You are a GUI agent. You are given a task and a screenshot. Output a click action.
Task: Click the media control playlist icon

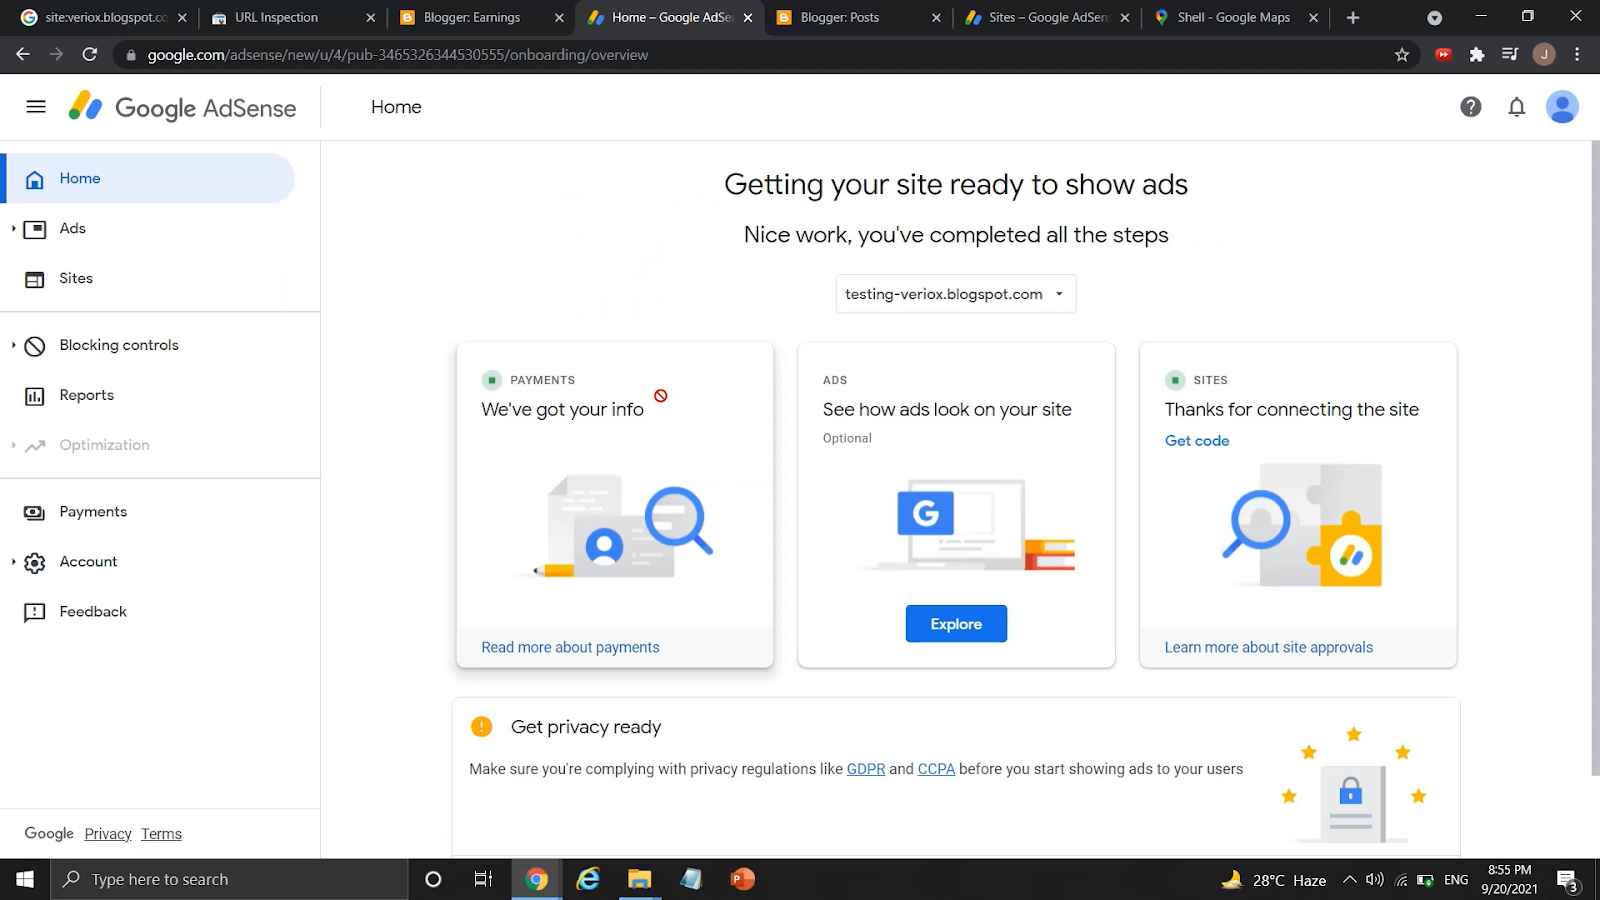(1510, 55)
